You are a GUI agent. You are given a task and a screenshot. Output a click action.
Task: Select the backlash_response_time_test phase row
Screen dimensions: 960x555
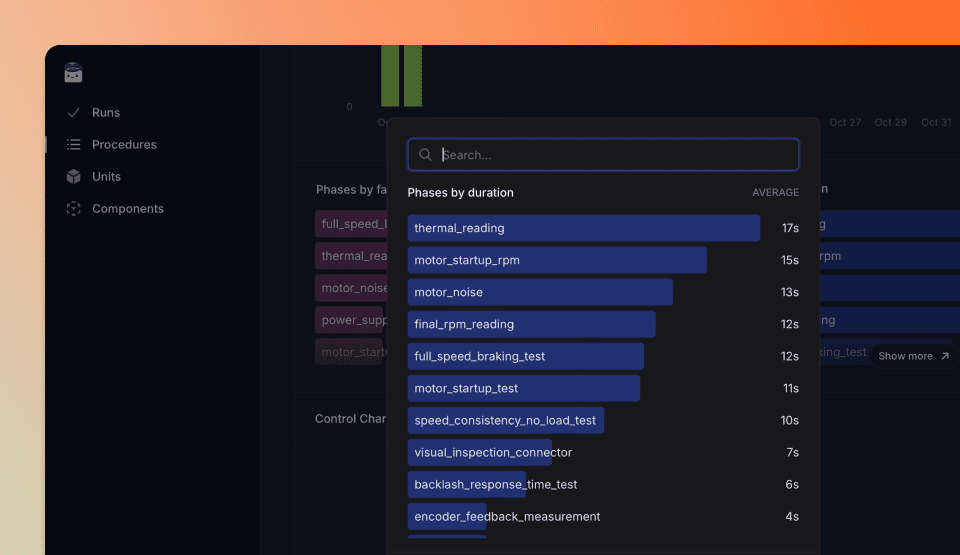pos(603,485)
